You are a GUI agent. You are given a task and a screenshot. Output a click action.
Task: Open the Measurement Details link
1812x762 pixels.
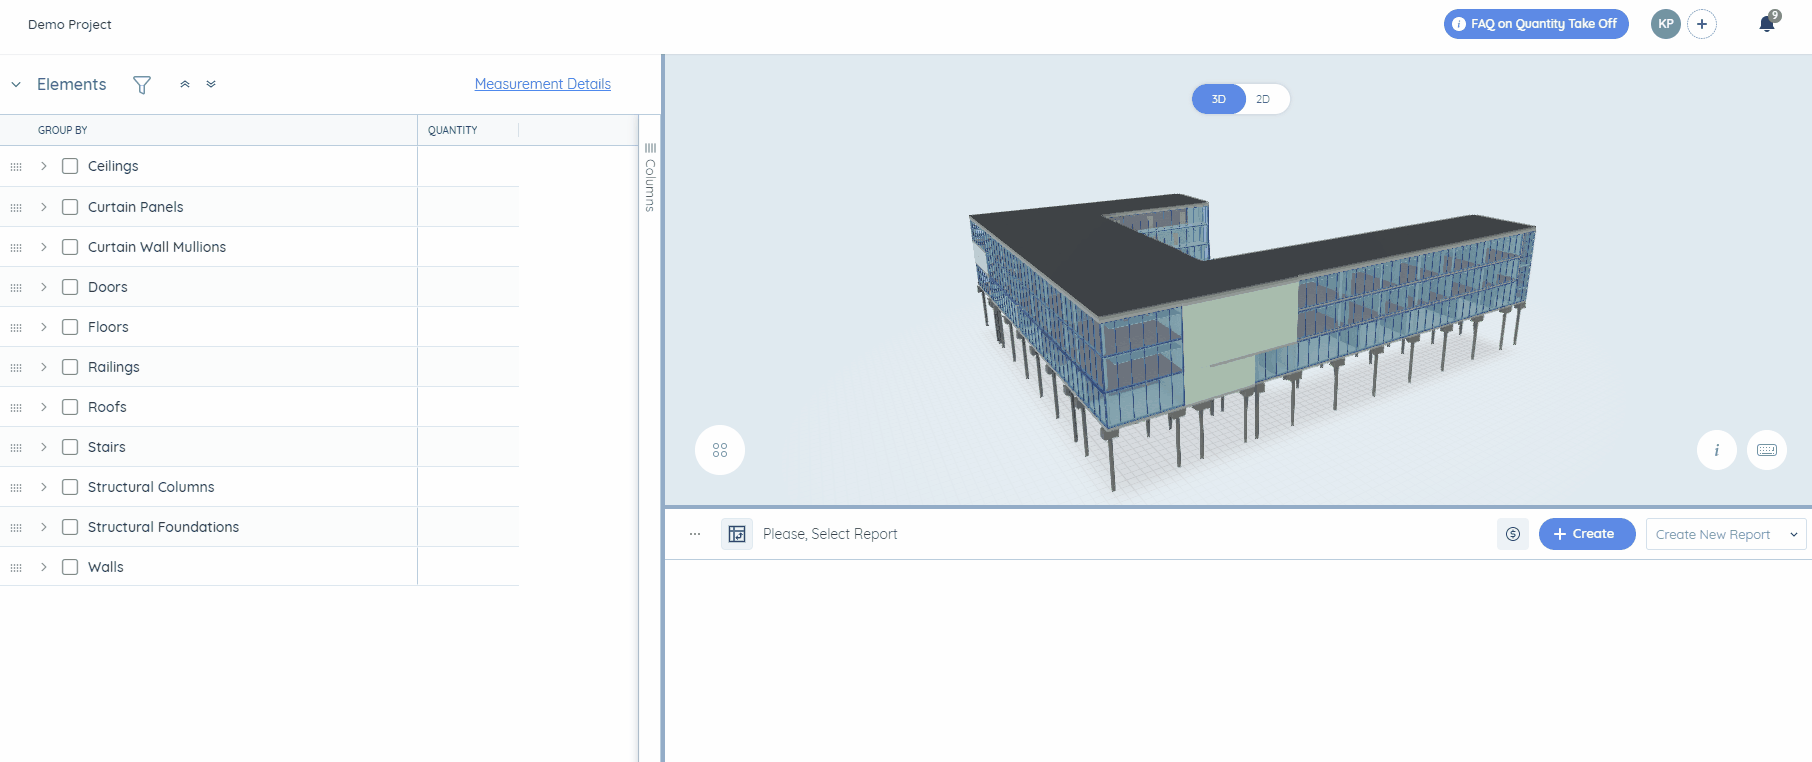(543, 84)
